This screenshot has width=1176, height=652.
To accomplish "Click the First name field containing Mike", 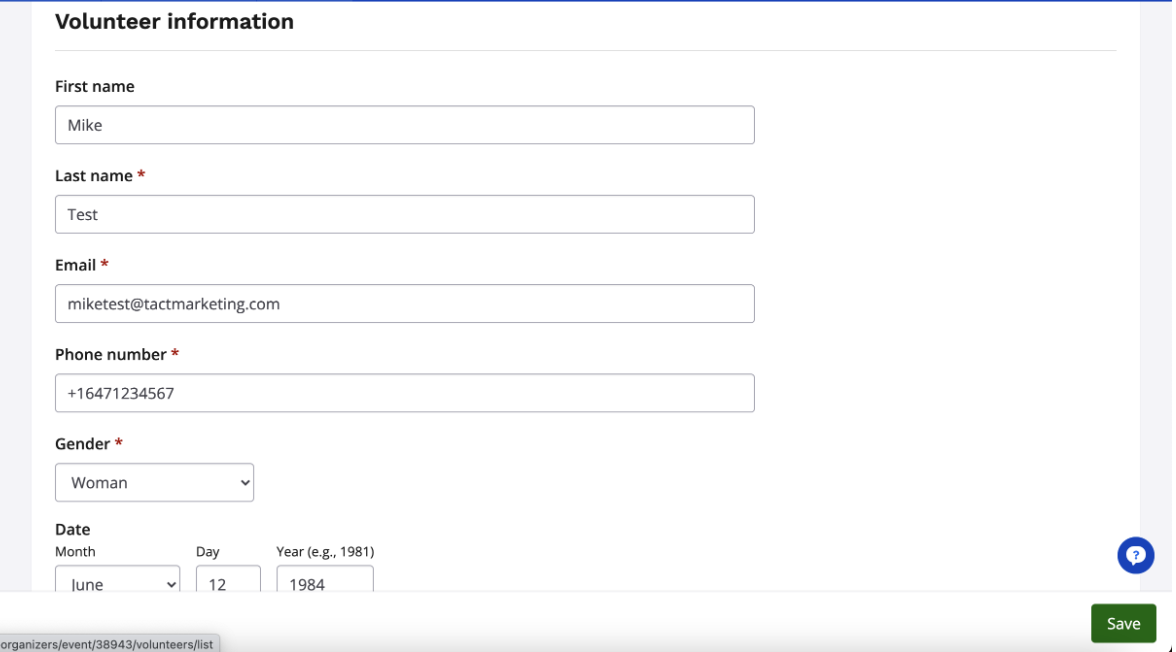I will click(404, 125).
